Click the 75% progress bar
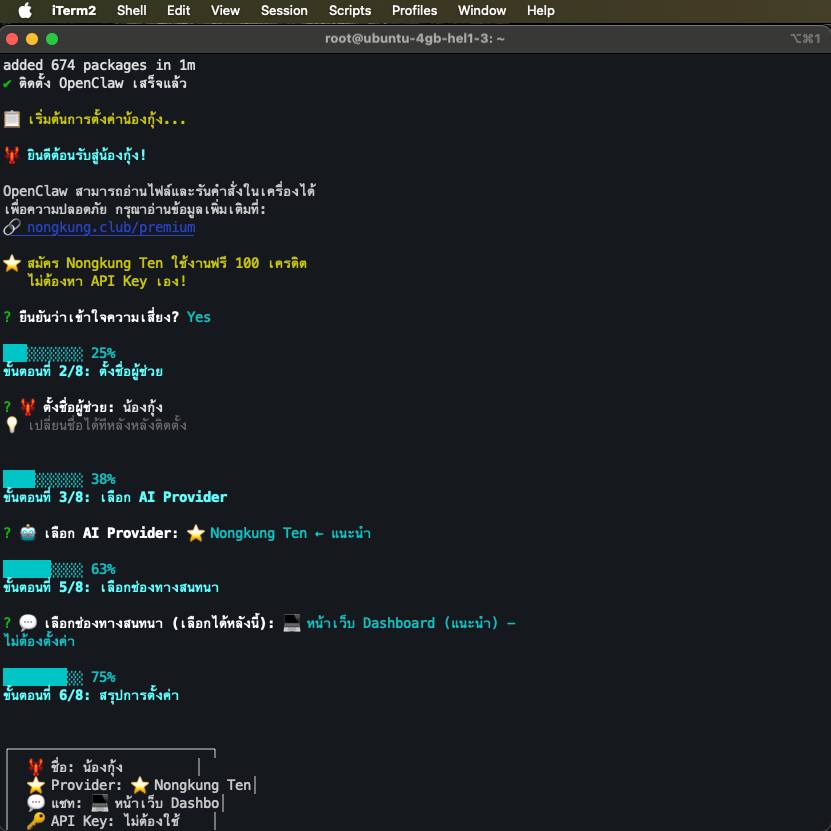Screen dimensions: 831x831 43,677
